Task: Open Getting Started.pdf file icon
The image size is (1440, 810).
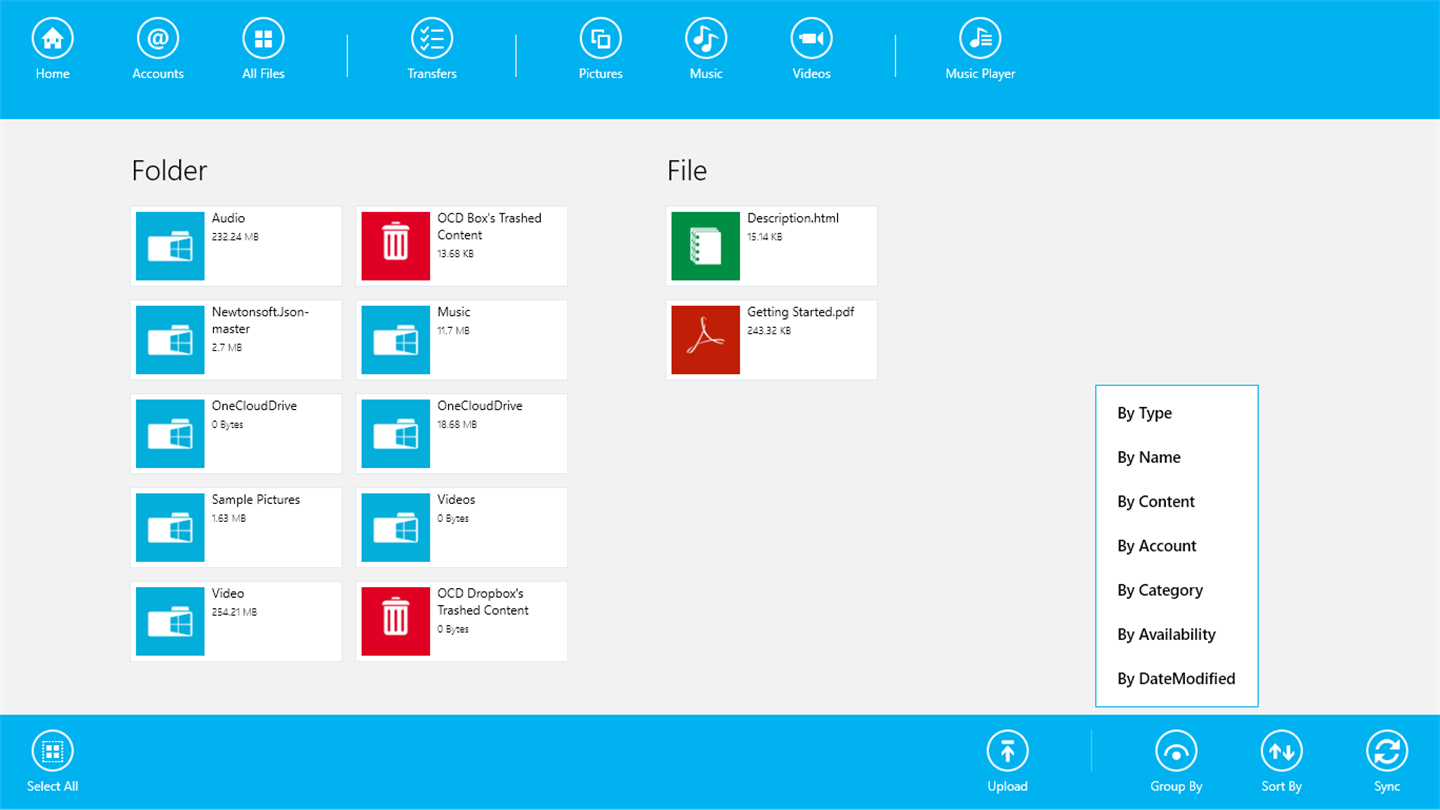Action: [706, 340]
